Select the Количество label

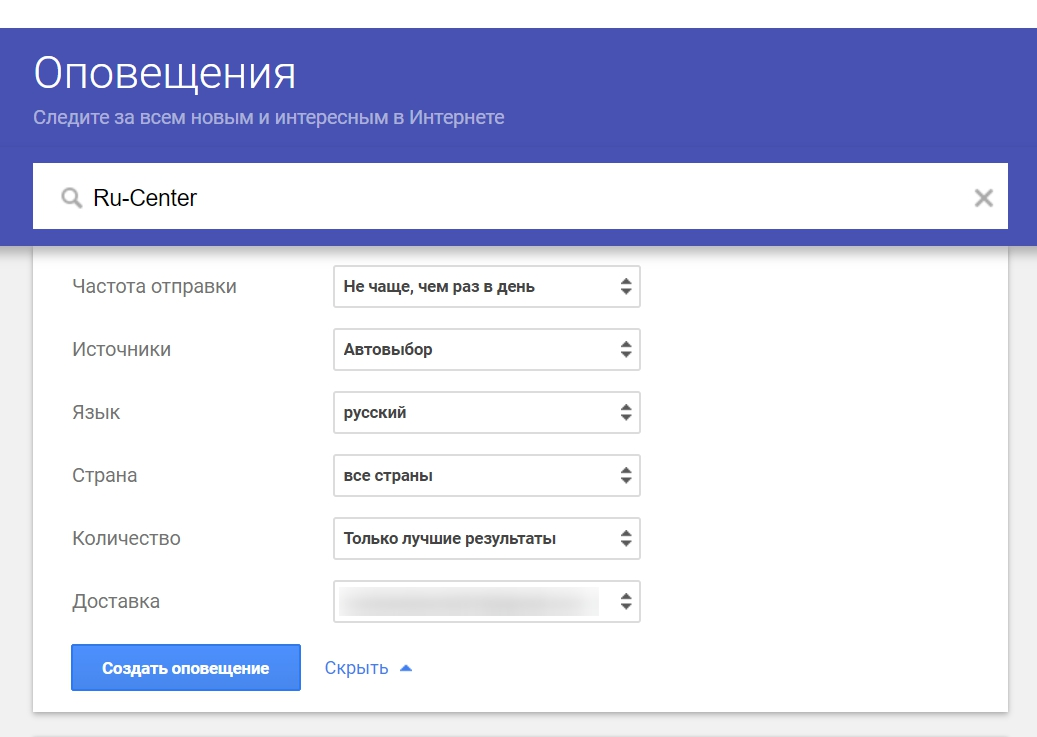126,539
